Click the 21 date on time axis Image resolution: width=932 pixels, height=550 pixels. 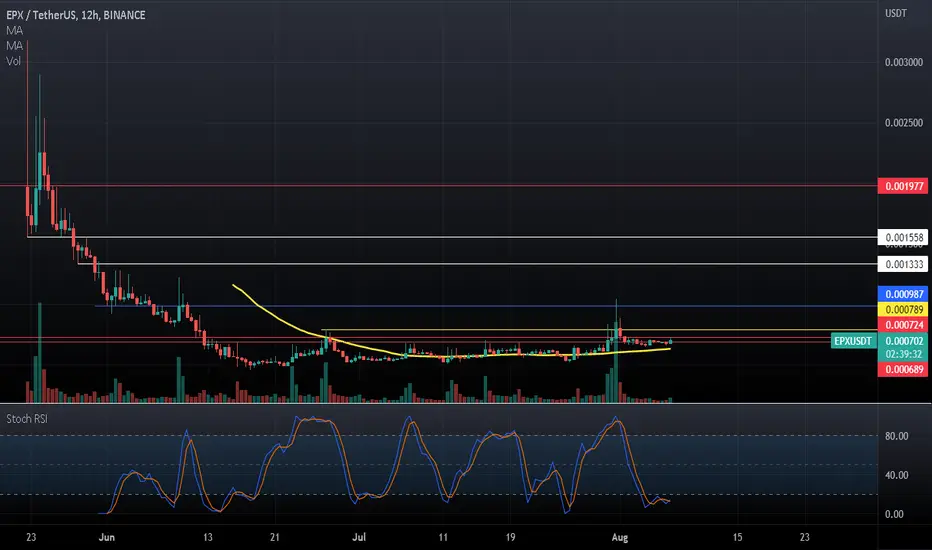point(275,538)
